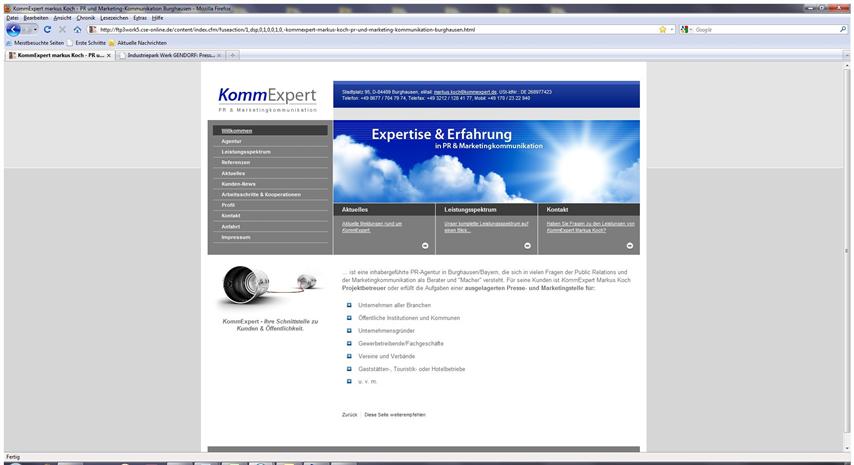Click the site favicon in the address bar
The image size is (854, 465).
pos(93,29)
